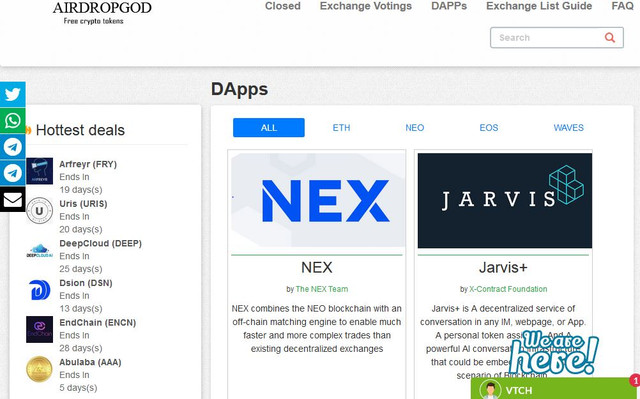Viewport: 640px width, 399px height.
Task: Open the Arfreyr (FRY) deal
Action: pos(88,164)
